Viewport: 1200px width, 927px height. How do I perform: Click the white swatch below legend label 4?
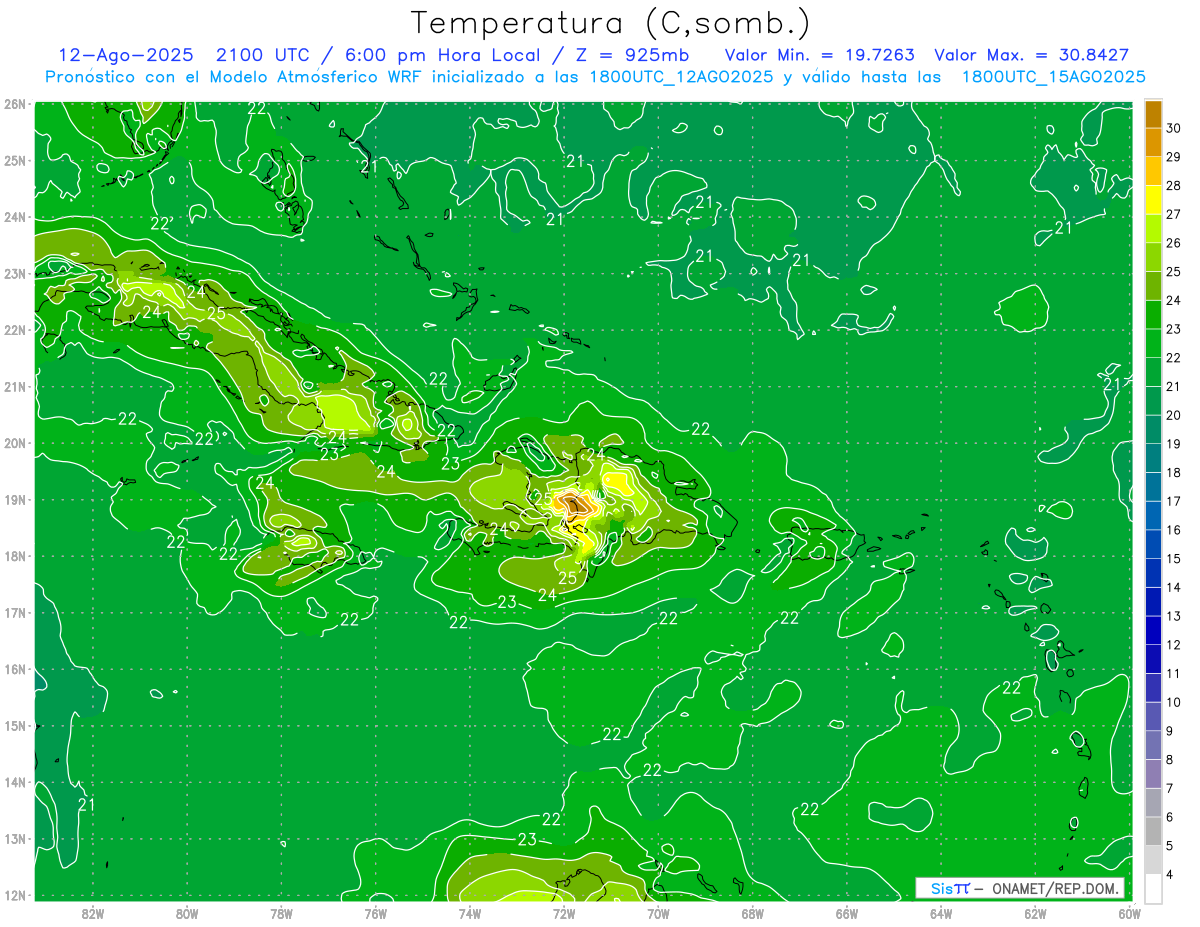(1153, 888)
